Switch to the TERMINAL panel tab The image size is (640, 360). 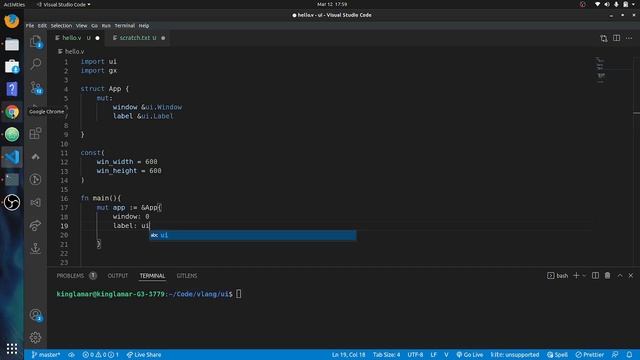[x=152, y=276]
